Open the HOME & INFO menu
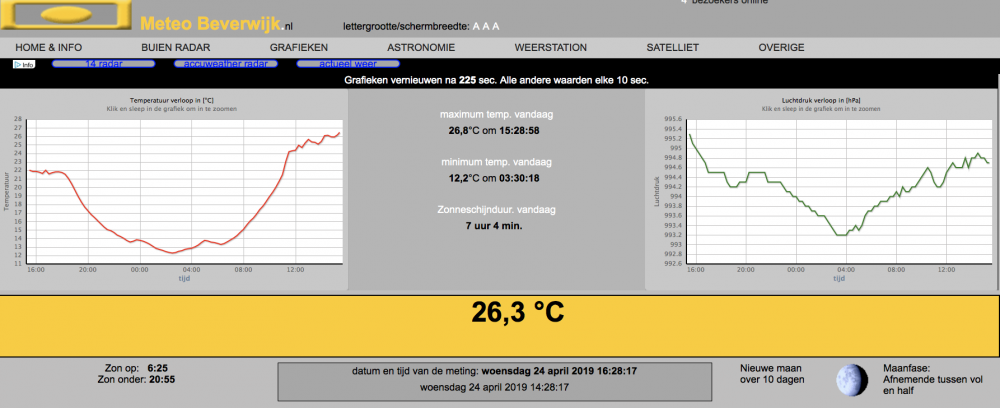Viewport: 1000px width, 408px height. pyautogui.click(x=48, y=47)
